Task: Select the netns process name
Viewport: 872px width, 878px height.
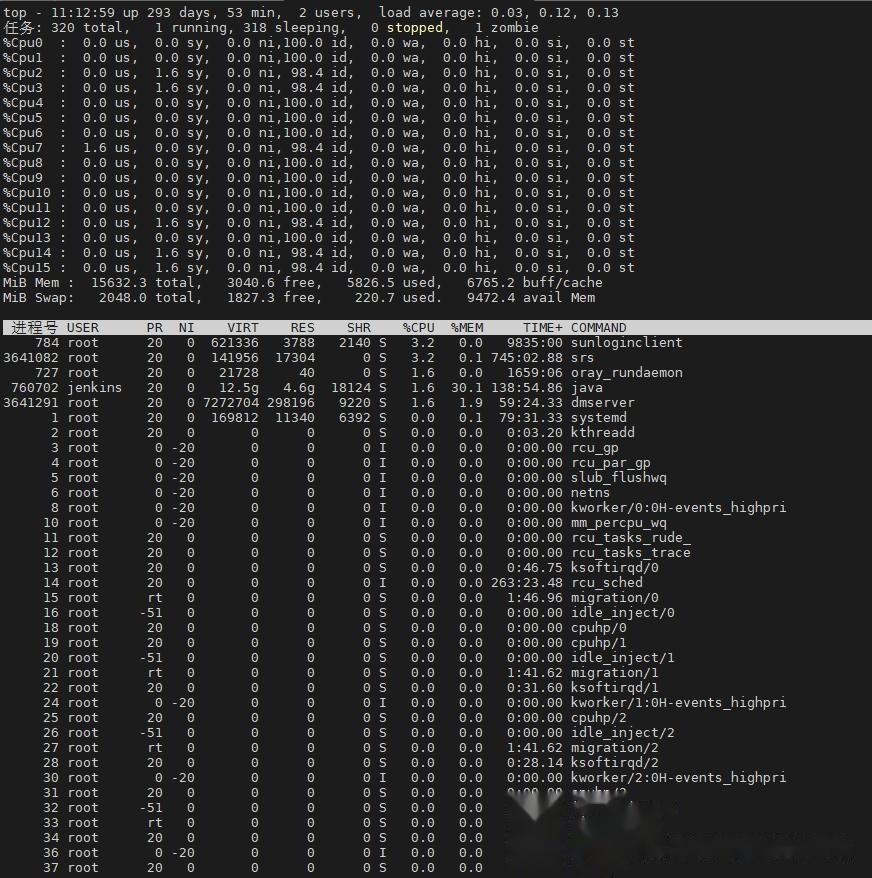Action: point(590,493)
